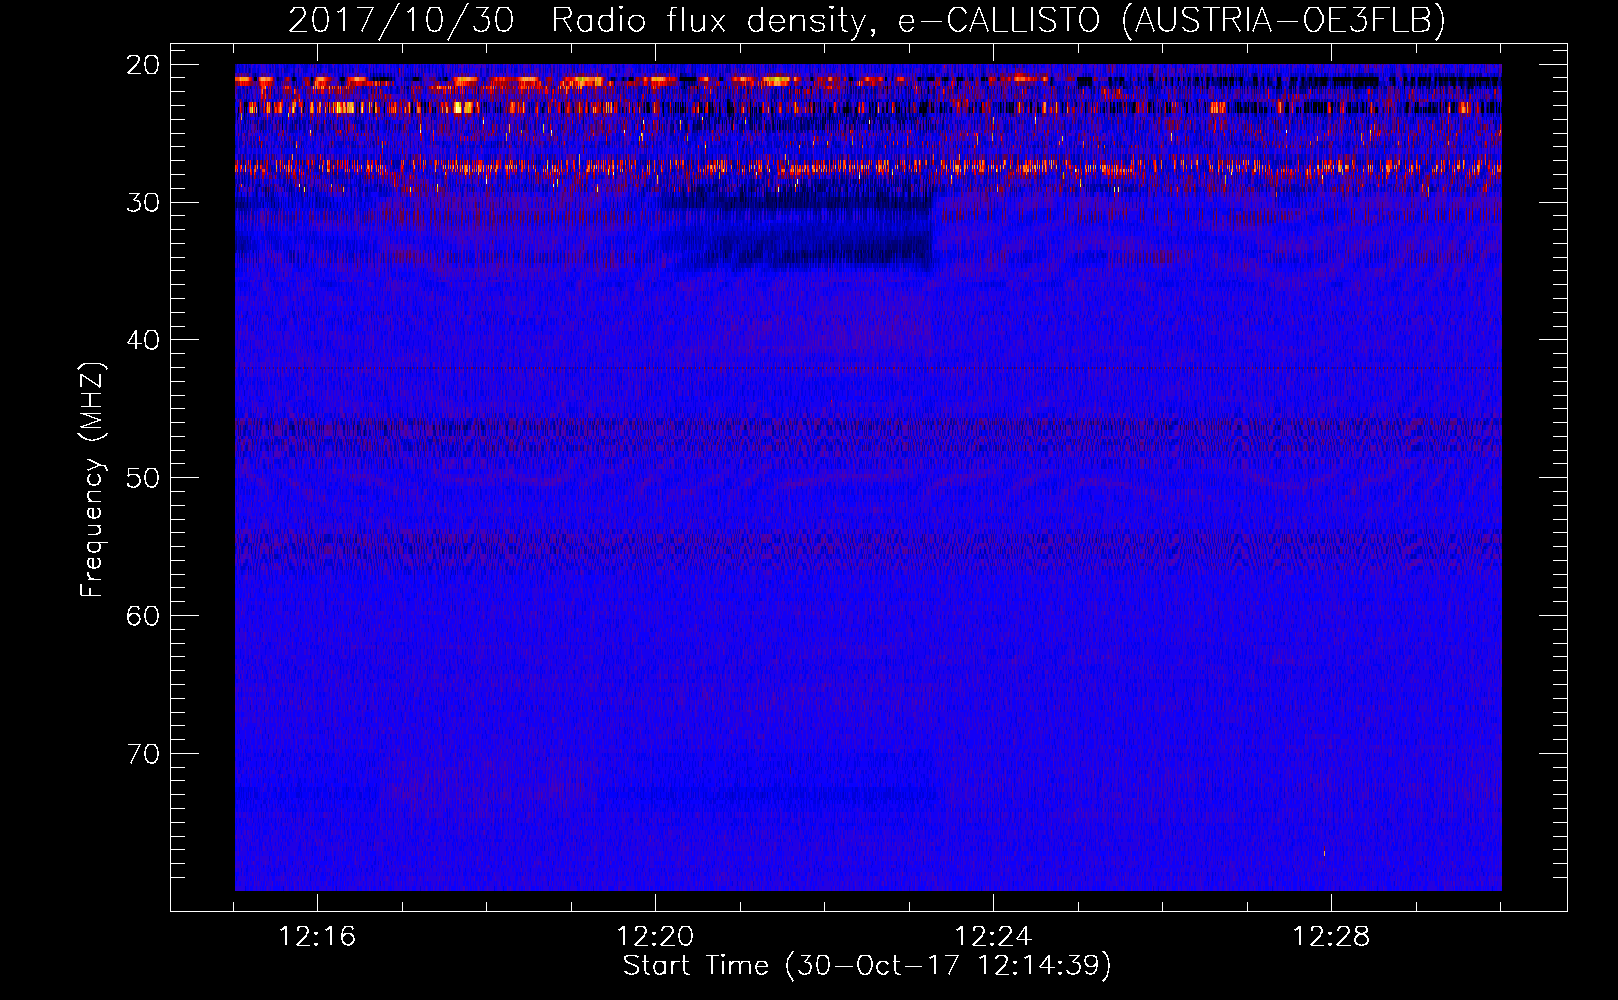Viewport: 1618px width, 1000px height.
Task: Click the "Start Time (30-Oct-17 12:14:39)" label
Action: coord(867,966)
